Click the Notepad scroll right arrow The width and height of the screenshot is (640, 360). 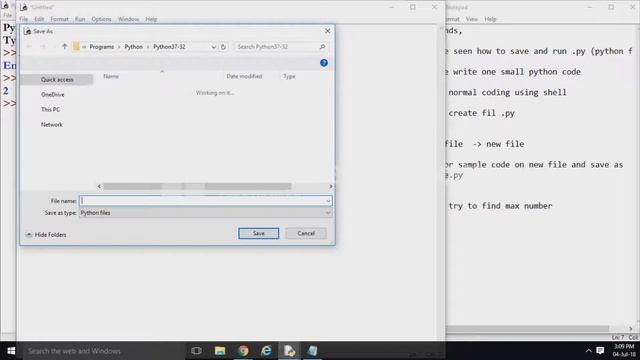point(631,329)
